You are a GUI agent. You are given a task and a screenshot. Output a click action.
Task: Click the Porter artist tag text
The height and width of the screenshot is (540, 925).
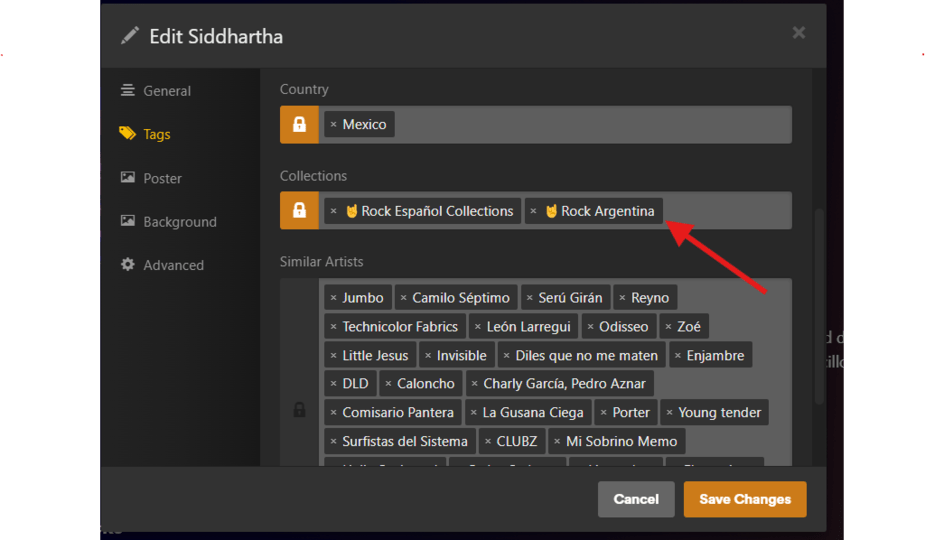(631, 413)
